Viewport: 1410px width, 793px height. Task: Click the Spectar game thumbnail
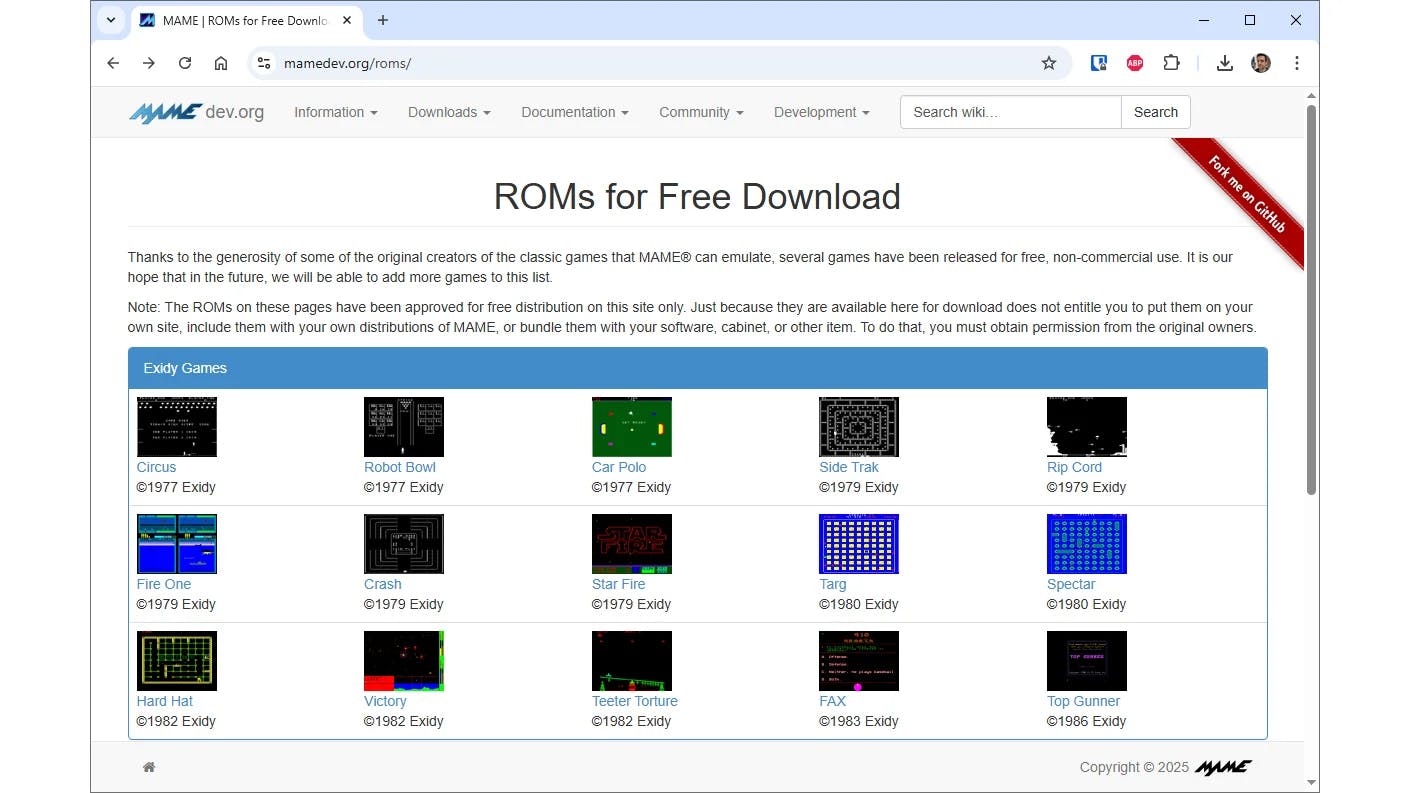click(1087, 544)
